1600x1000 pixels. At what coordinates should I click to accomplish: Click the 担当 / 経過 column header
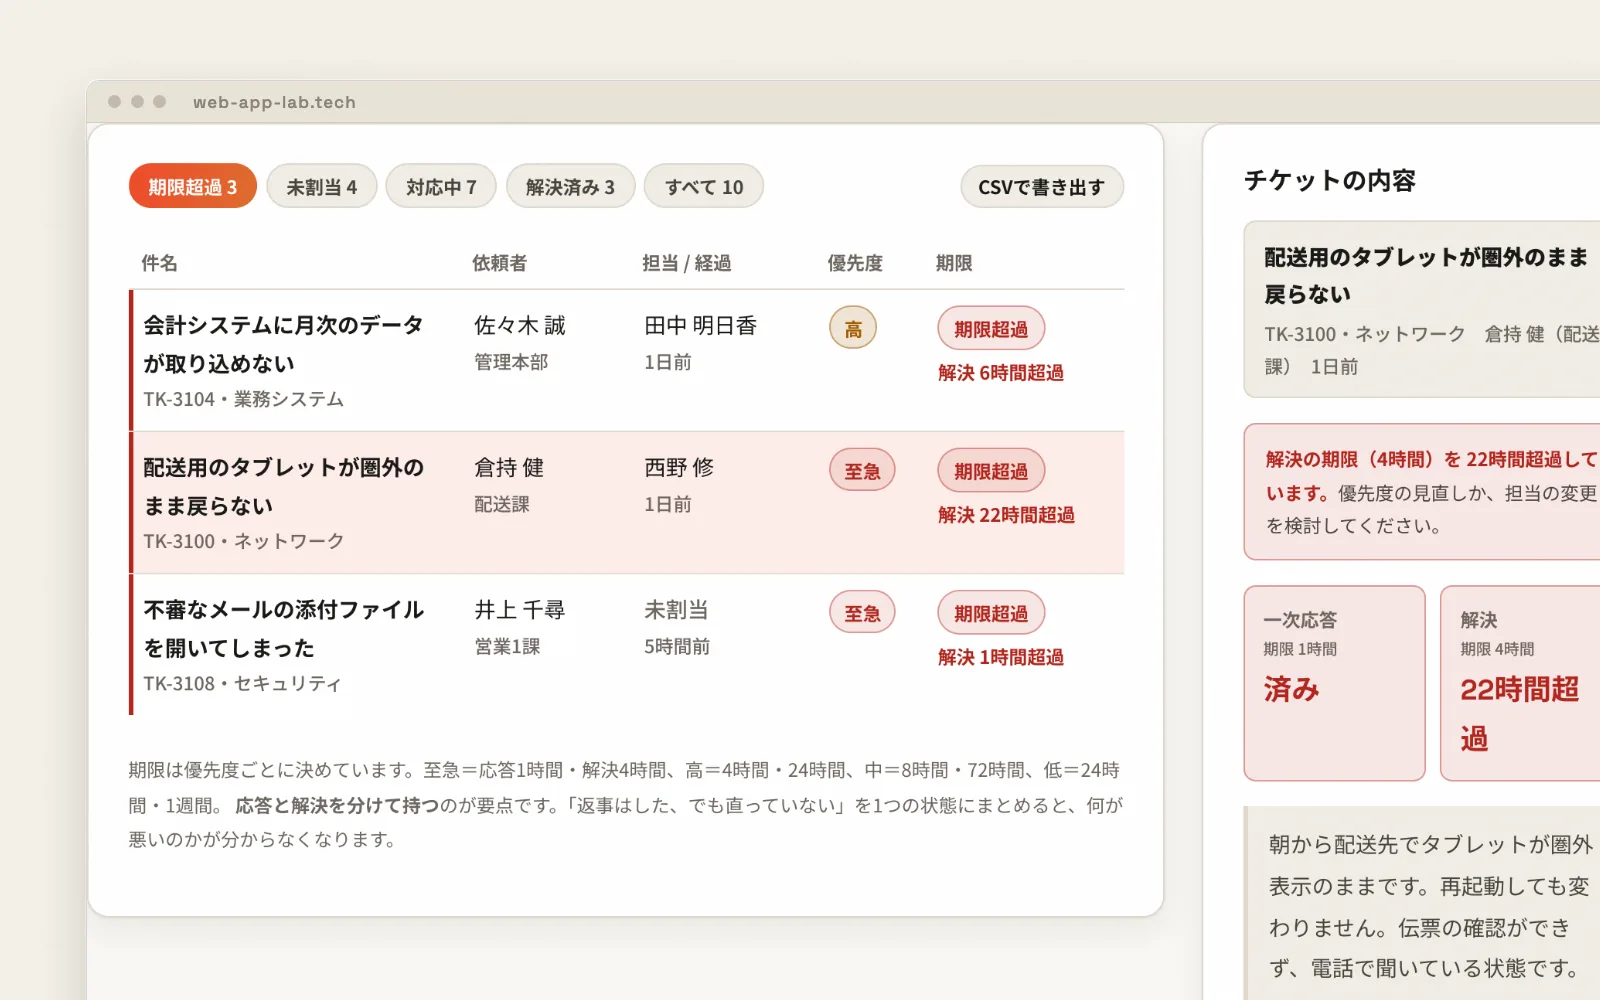(687, 263)
